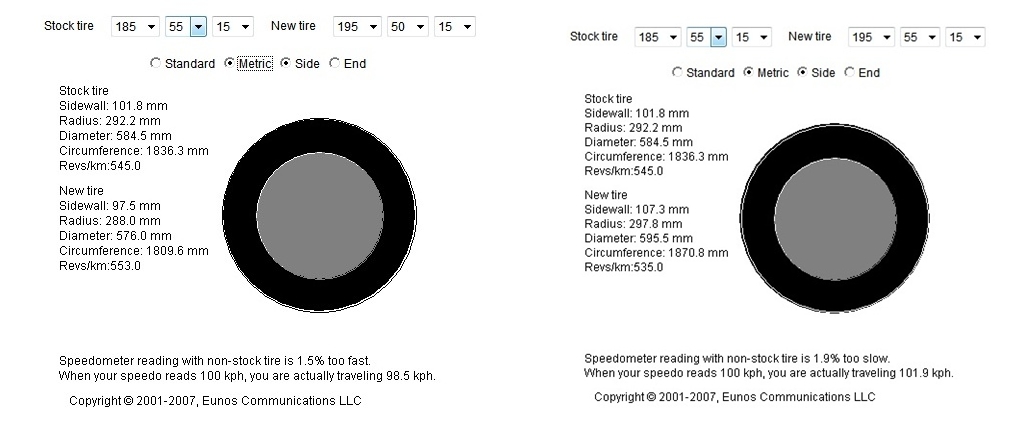Click new tire 'Sidewall: 97.5 mm' text
The height and width of the screenshot is (426, 1026).
coord(109,205)
